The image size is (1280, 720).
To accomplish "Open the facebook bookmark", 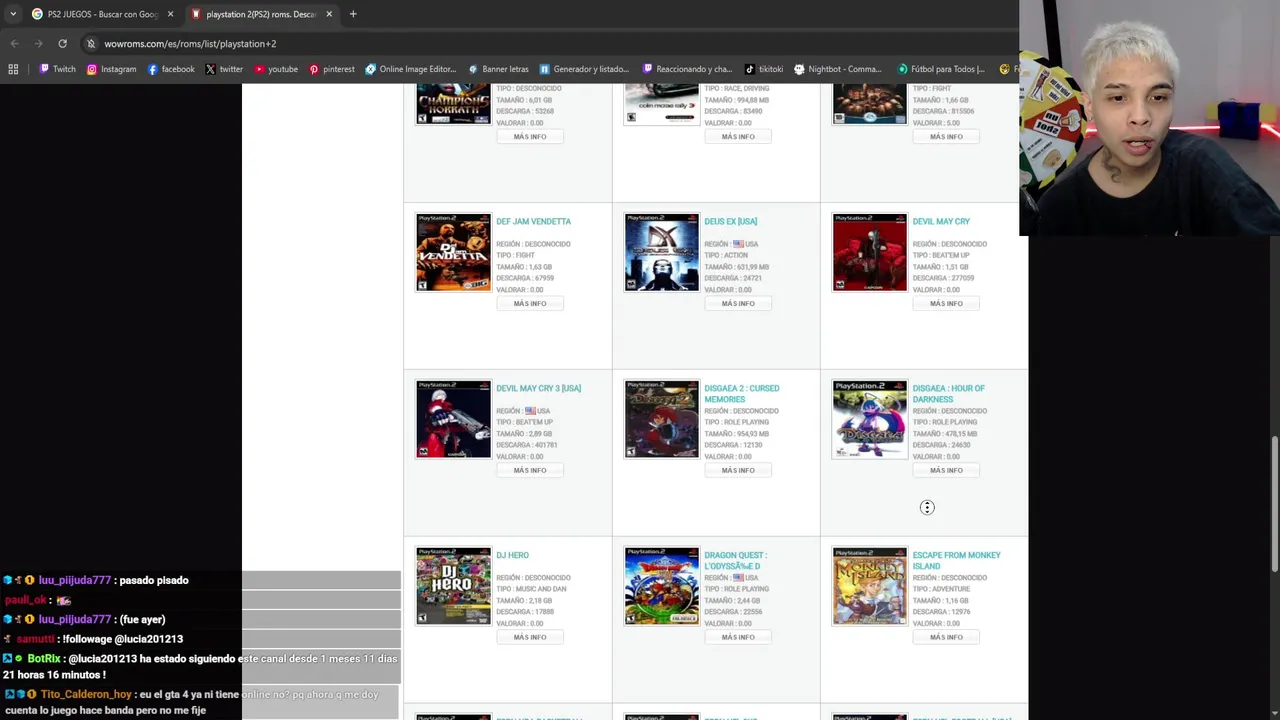I will pos(171,69).
